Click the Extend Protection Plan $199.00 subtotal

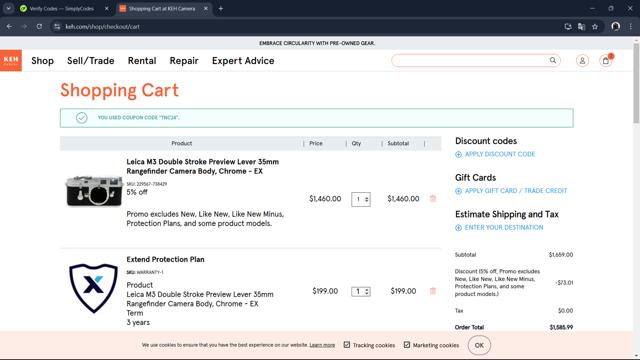point(403,291)
